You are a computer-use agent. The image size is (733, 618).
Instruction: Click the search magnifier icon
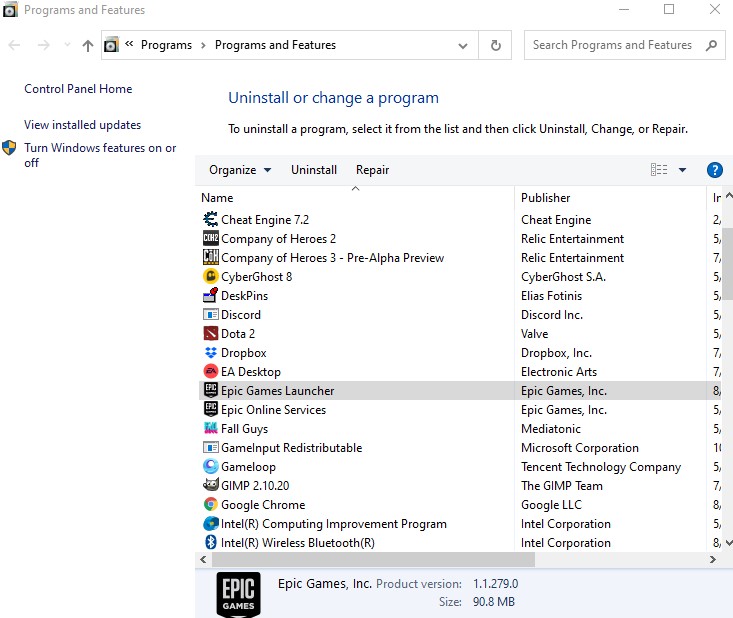click(x=711, y=45)
